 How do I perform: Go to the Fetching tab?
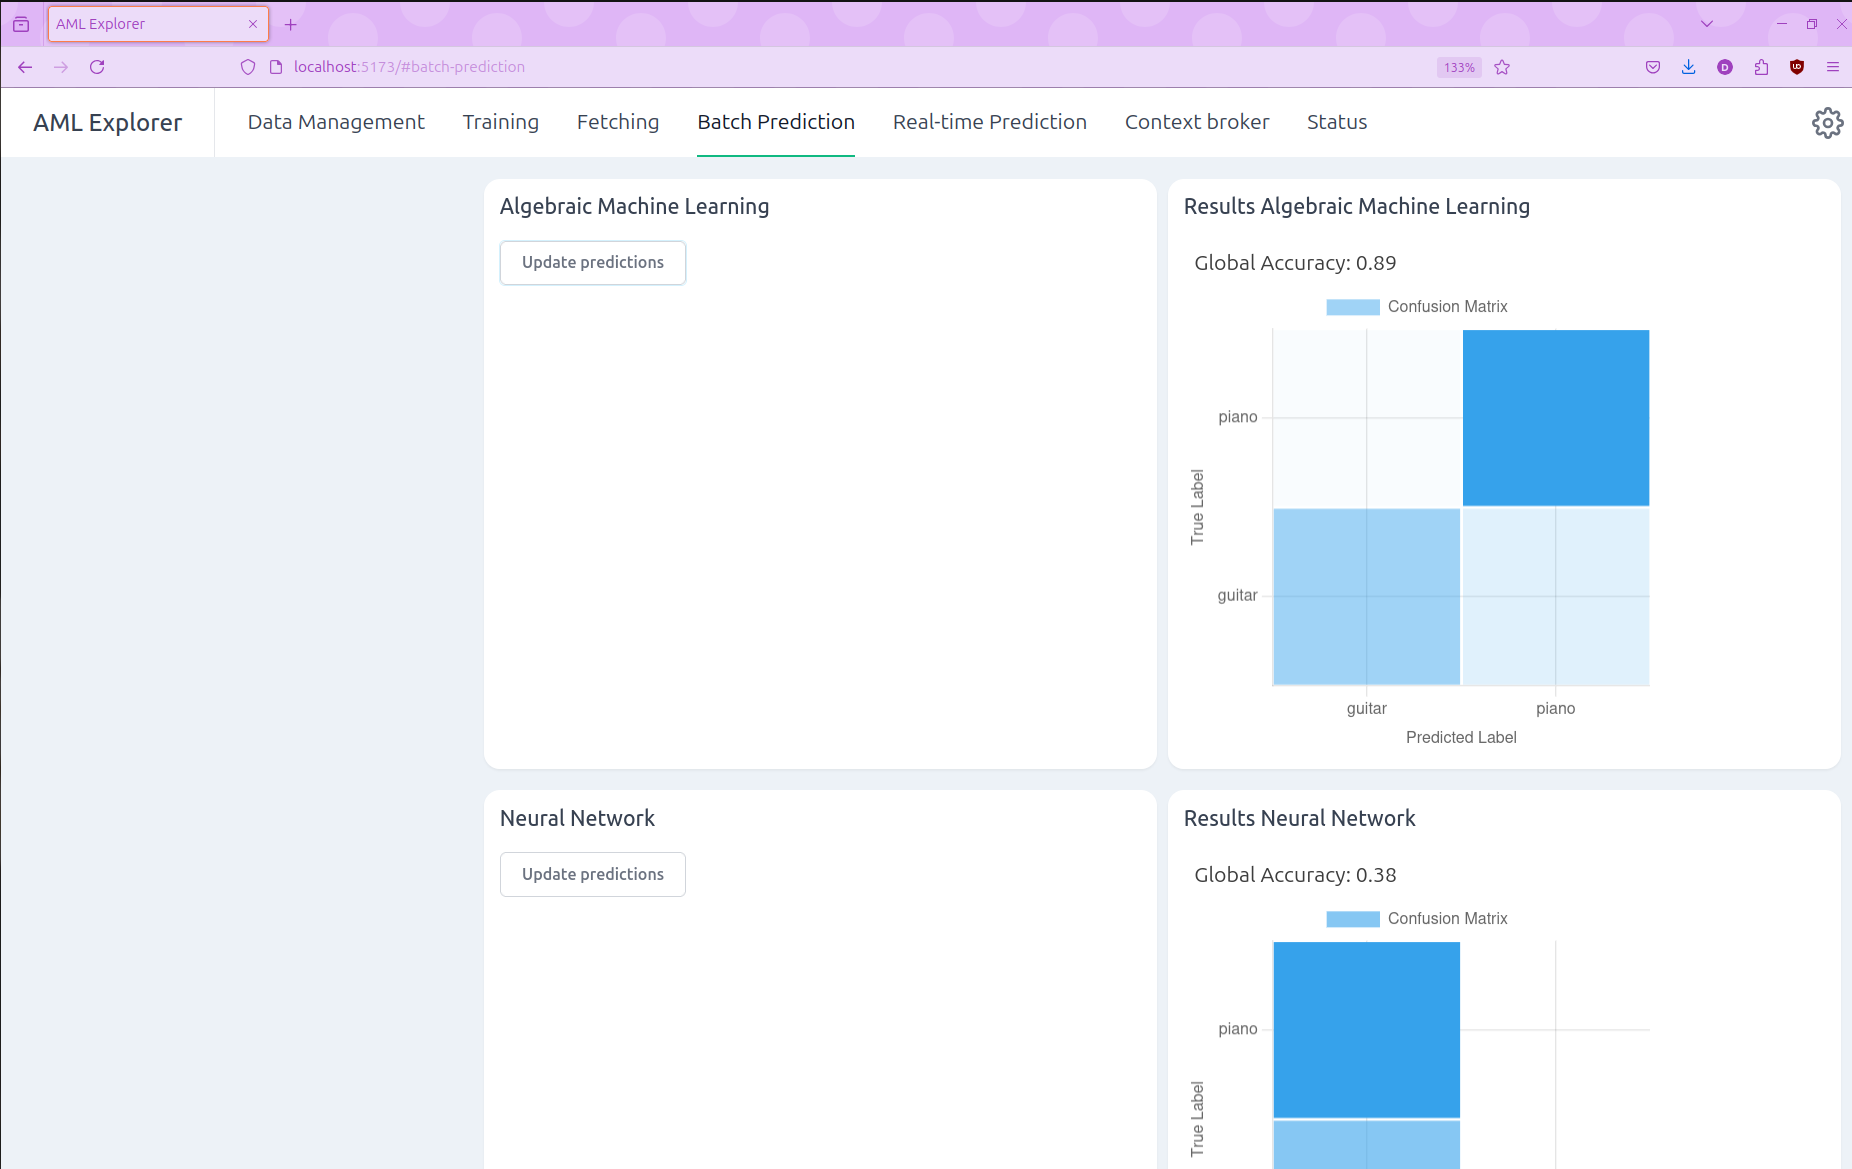[618, 122]
